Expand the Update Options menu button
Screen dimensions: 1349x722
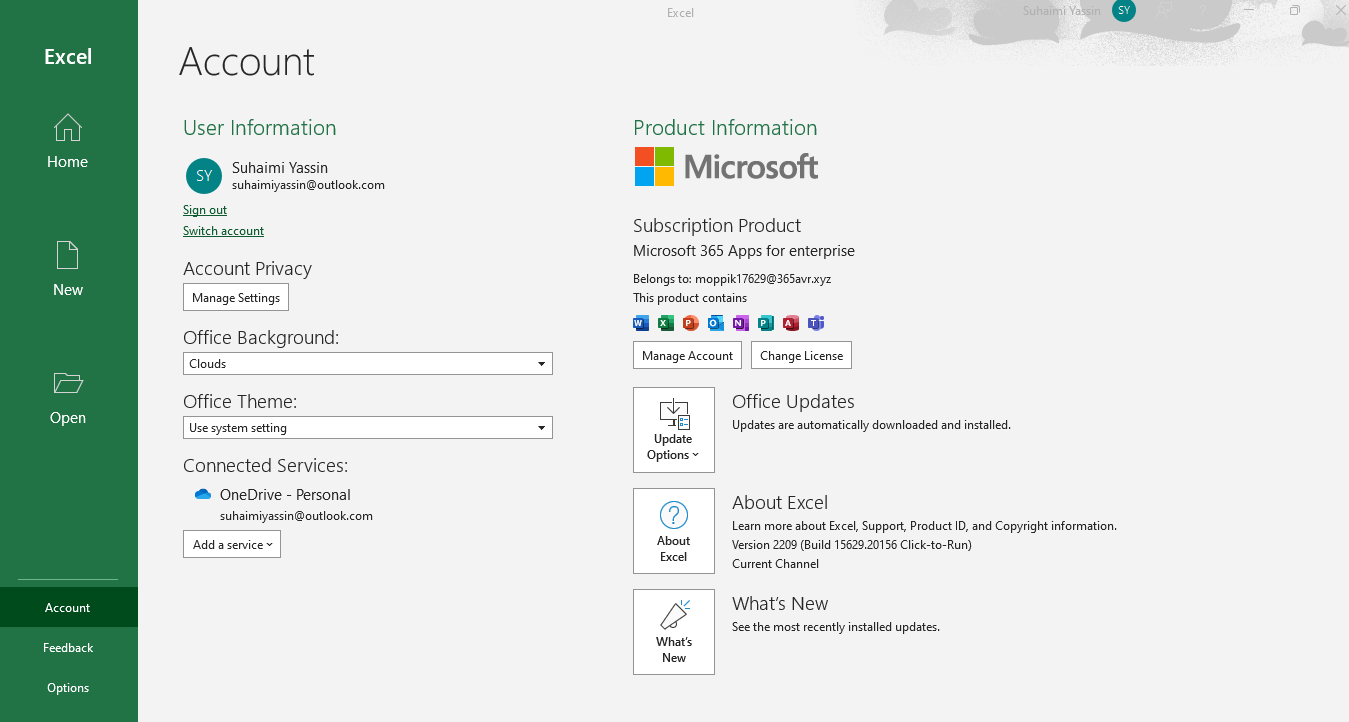pyautogui.click(x=674, y=430)
